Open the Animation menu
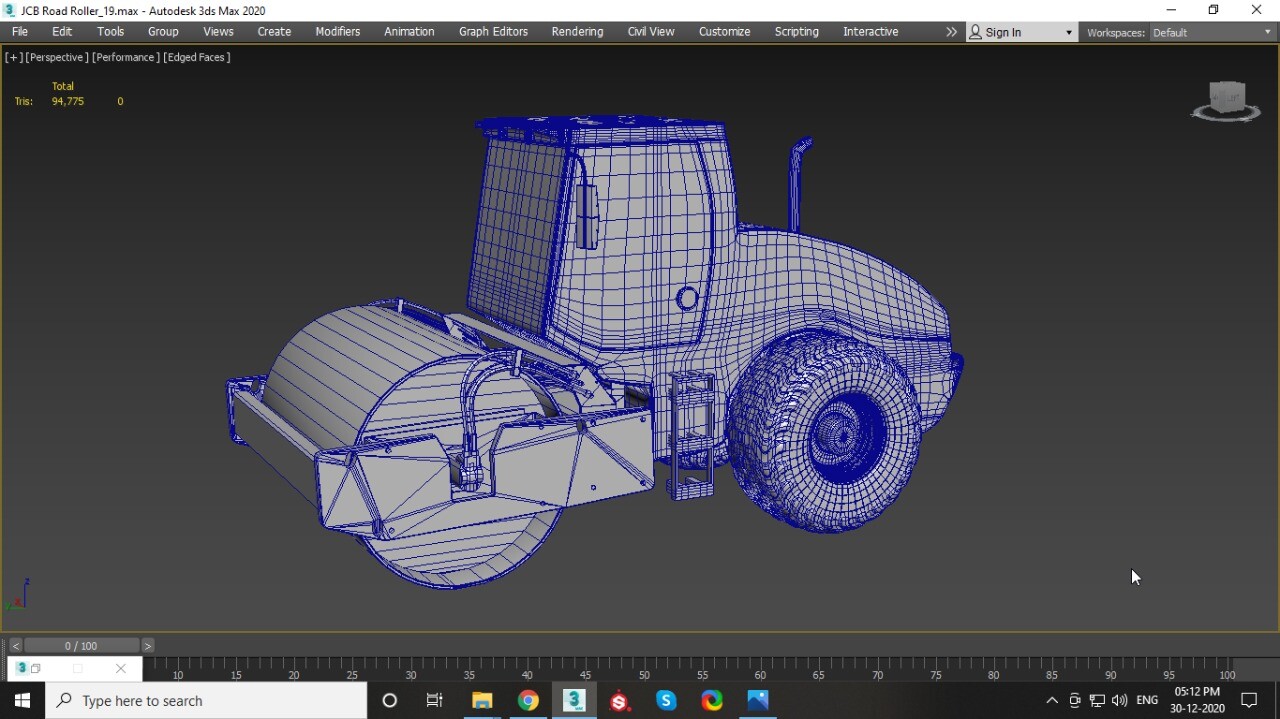The image size is (1280, 719). 409,32
